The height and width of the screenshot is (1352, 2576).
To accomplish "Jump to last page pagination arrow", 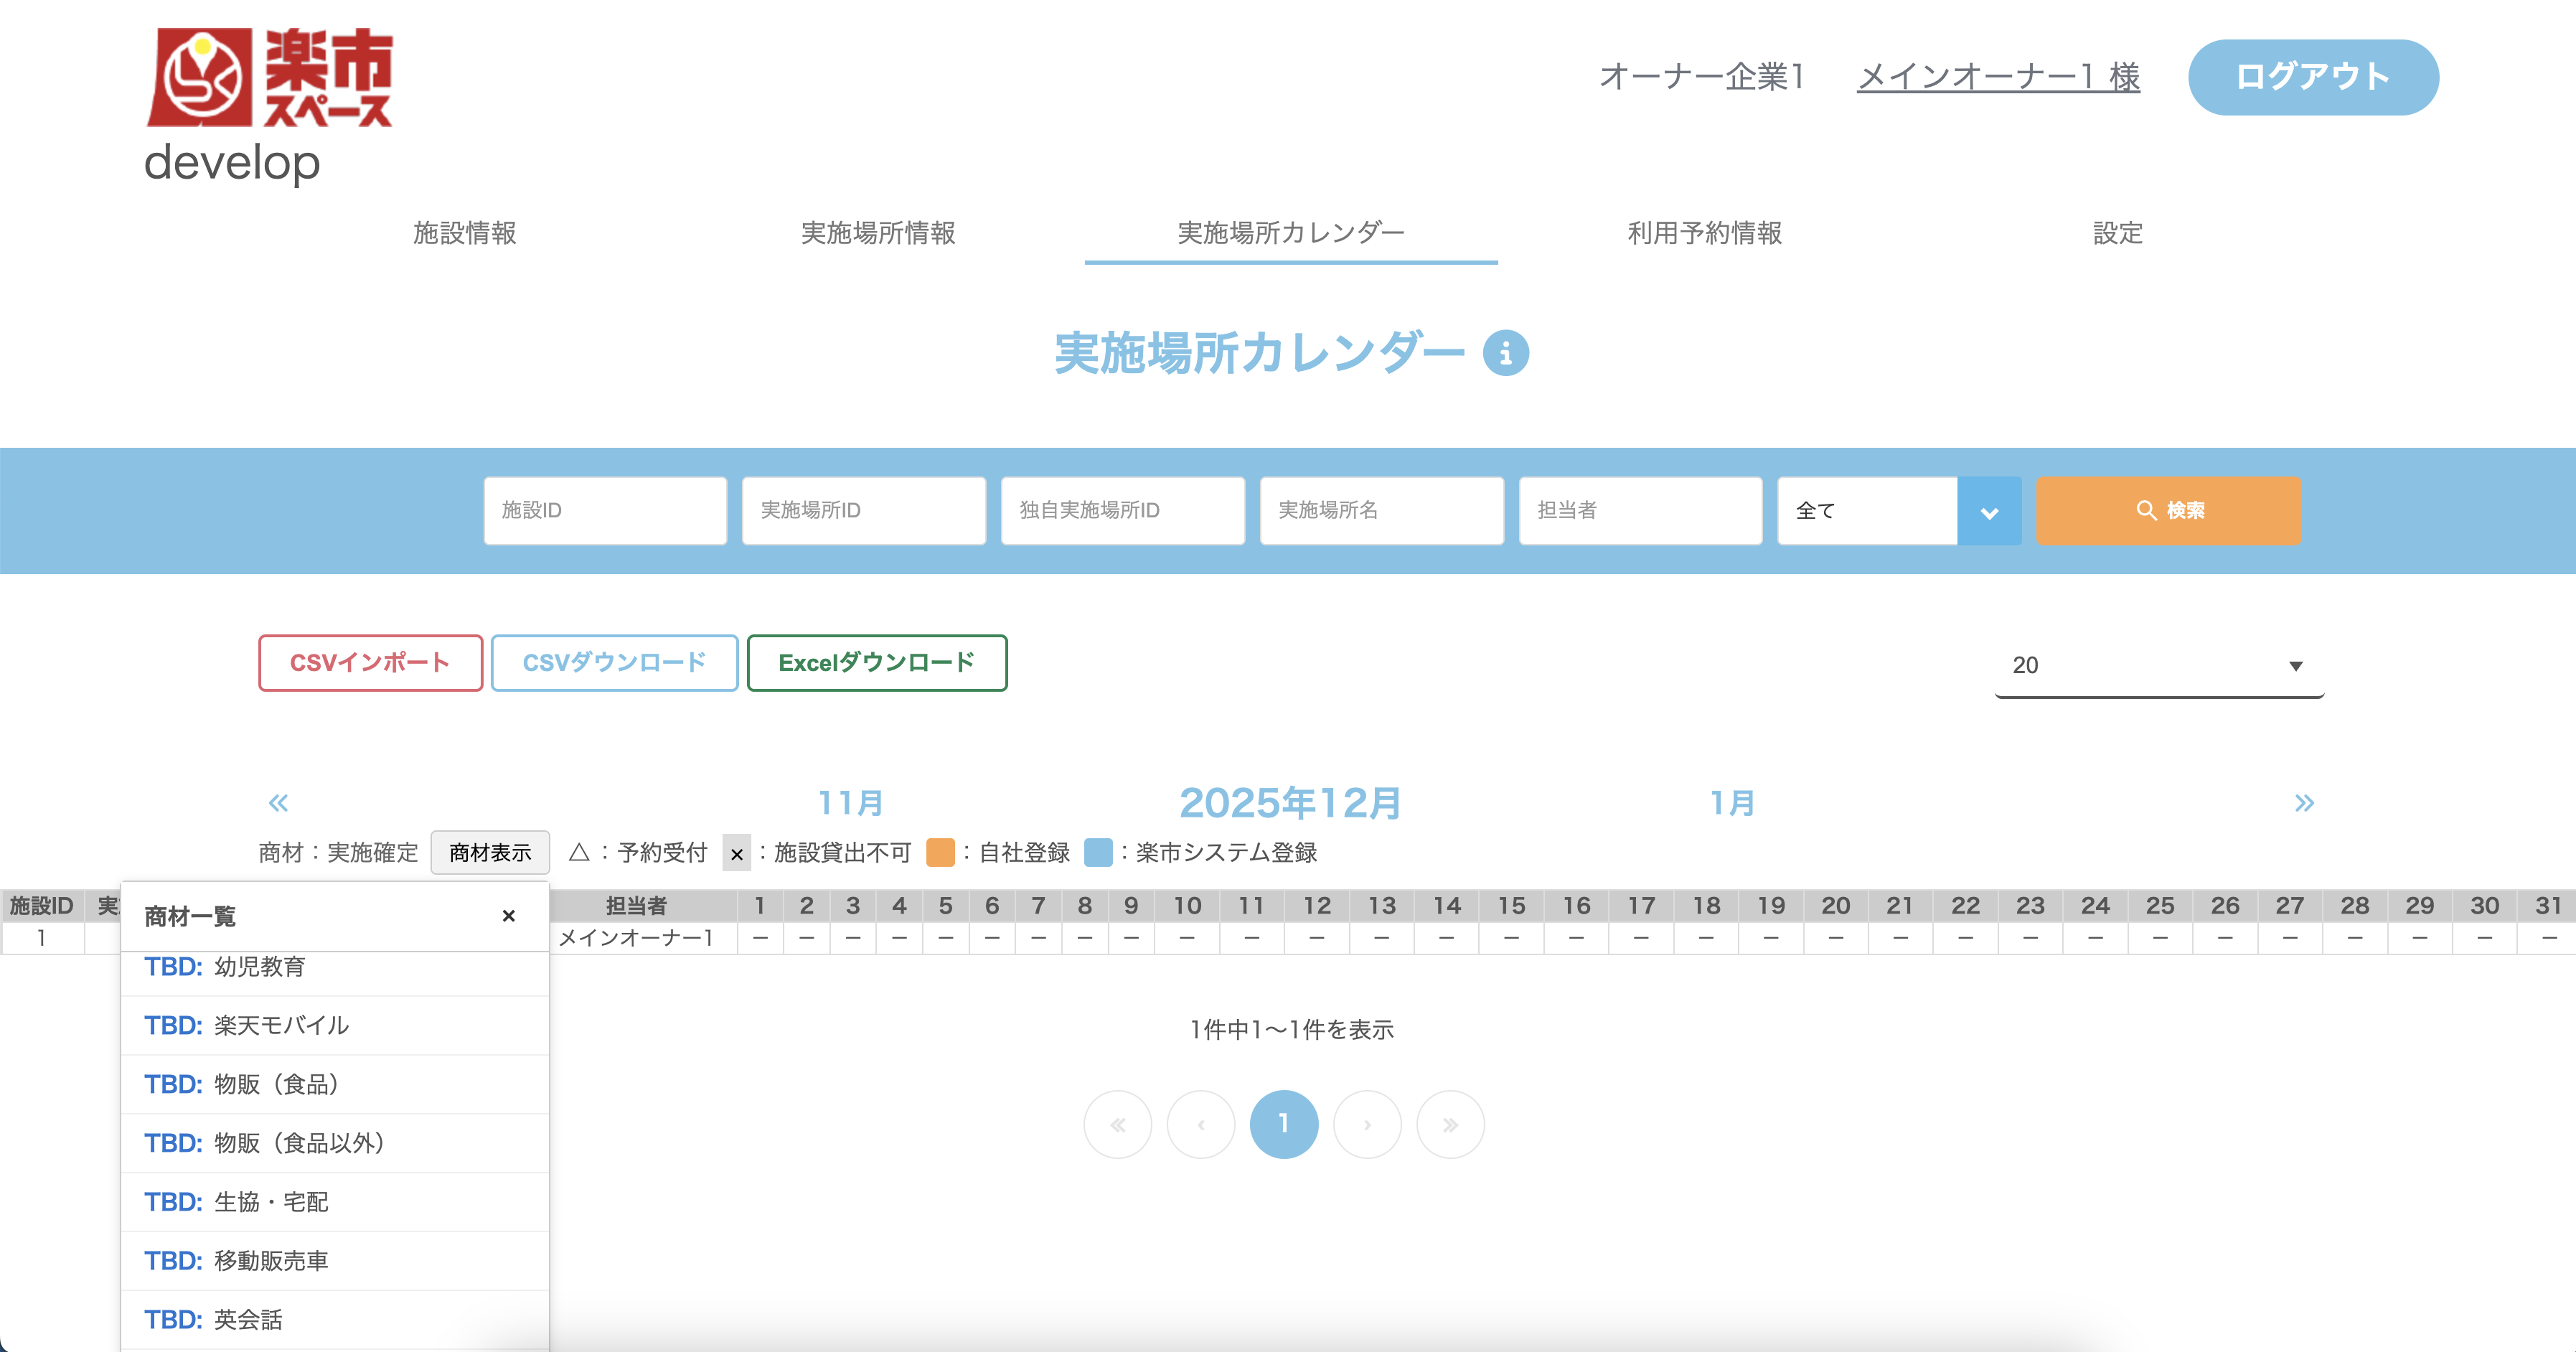I will [1450, 1124].
